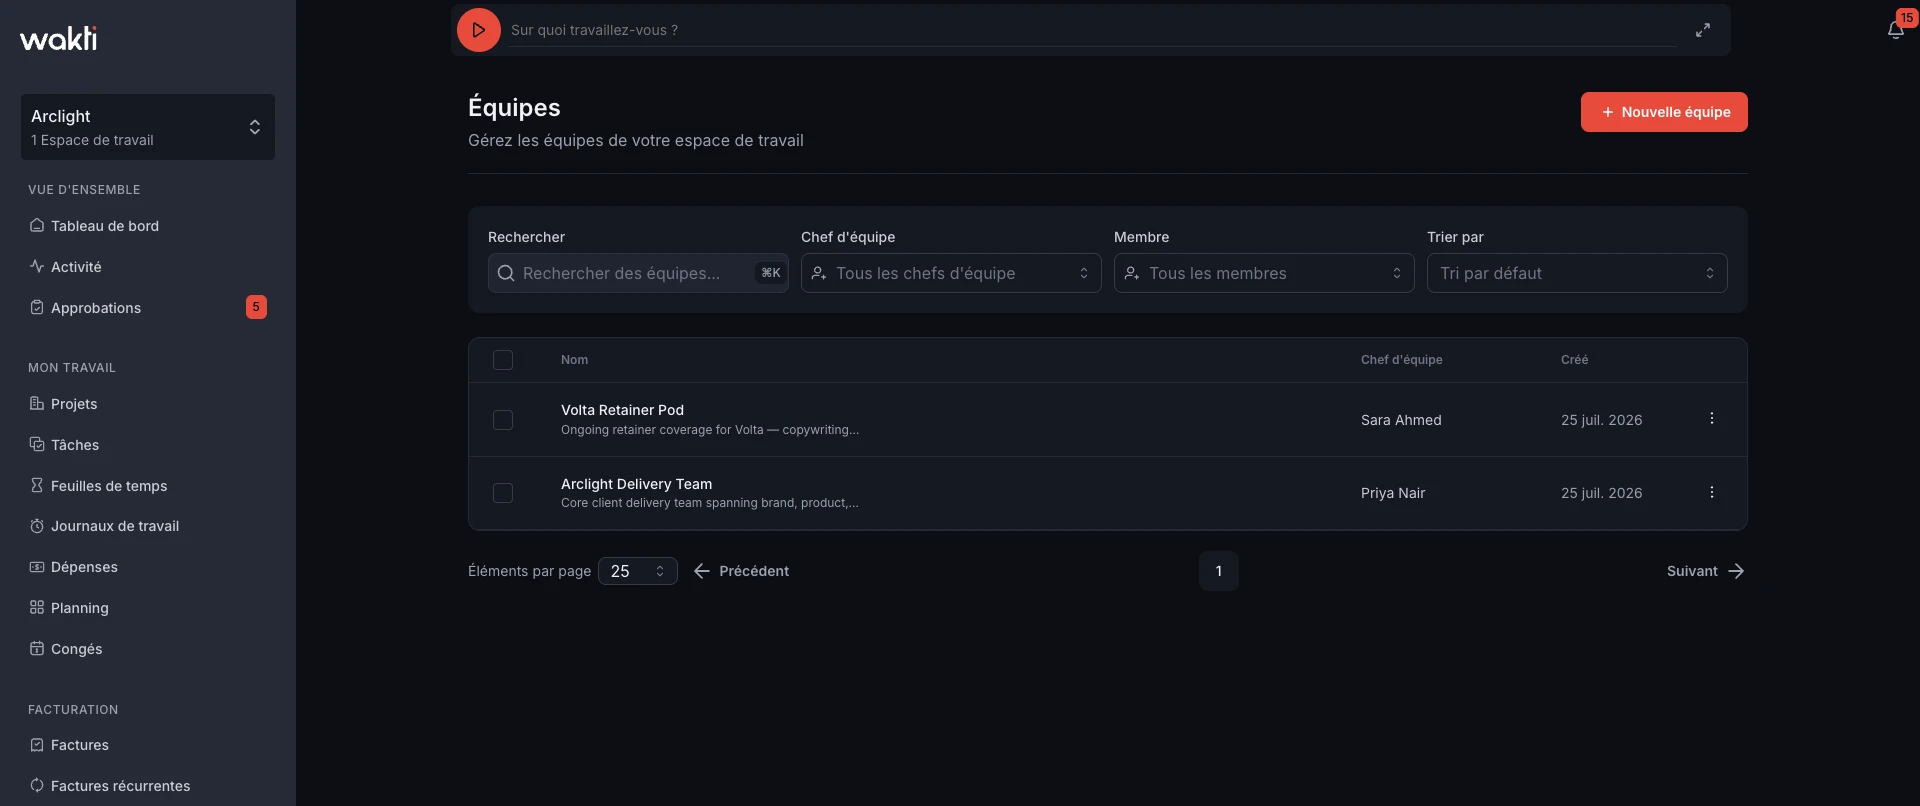Go to the previous page with Précédent
This screenshot has width=1920, height=806.
[x=741, y=571]
